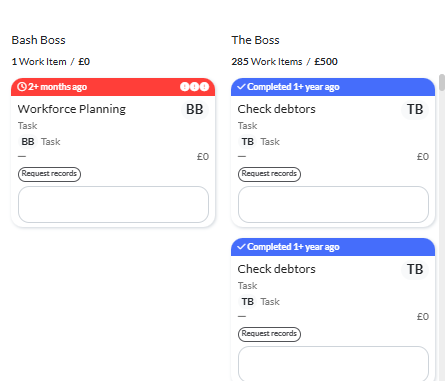Click the large BB avatar on Workforce Planning
The image size is (445, 381).
195,110
